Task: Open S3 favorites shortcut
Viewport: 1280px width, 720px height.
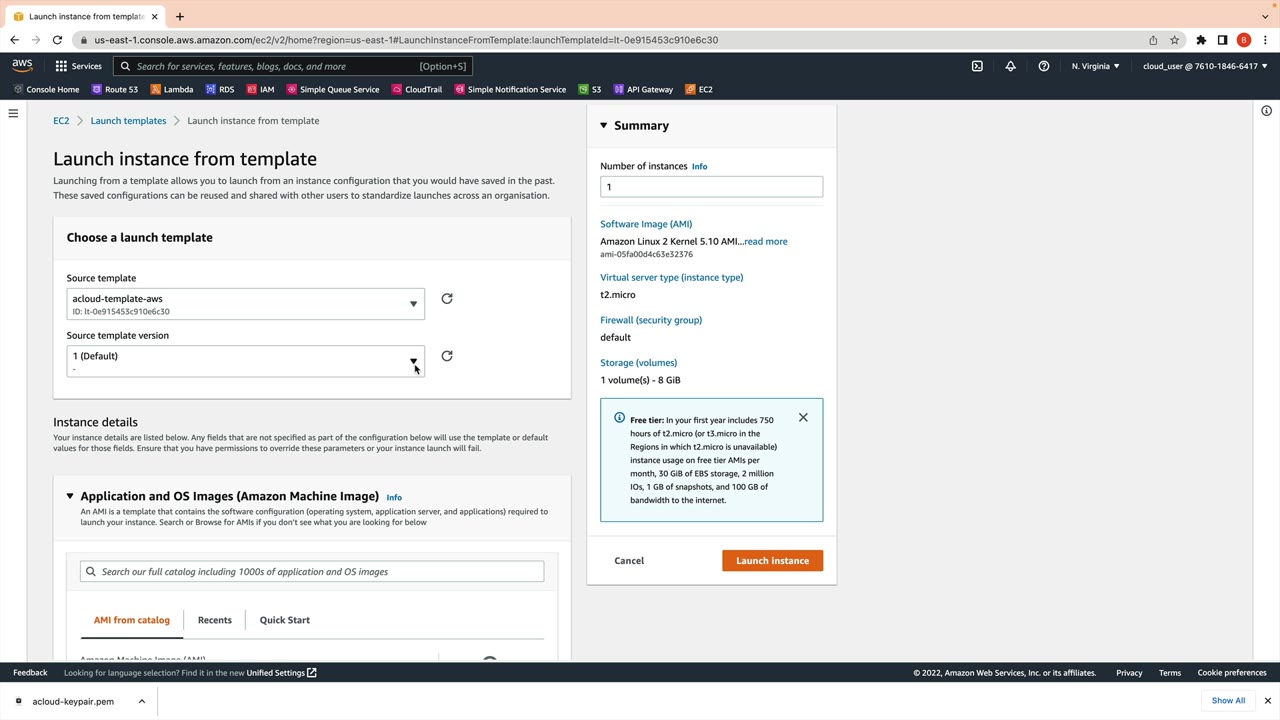Action: click(590, 89)
